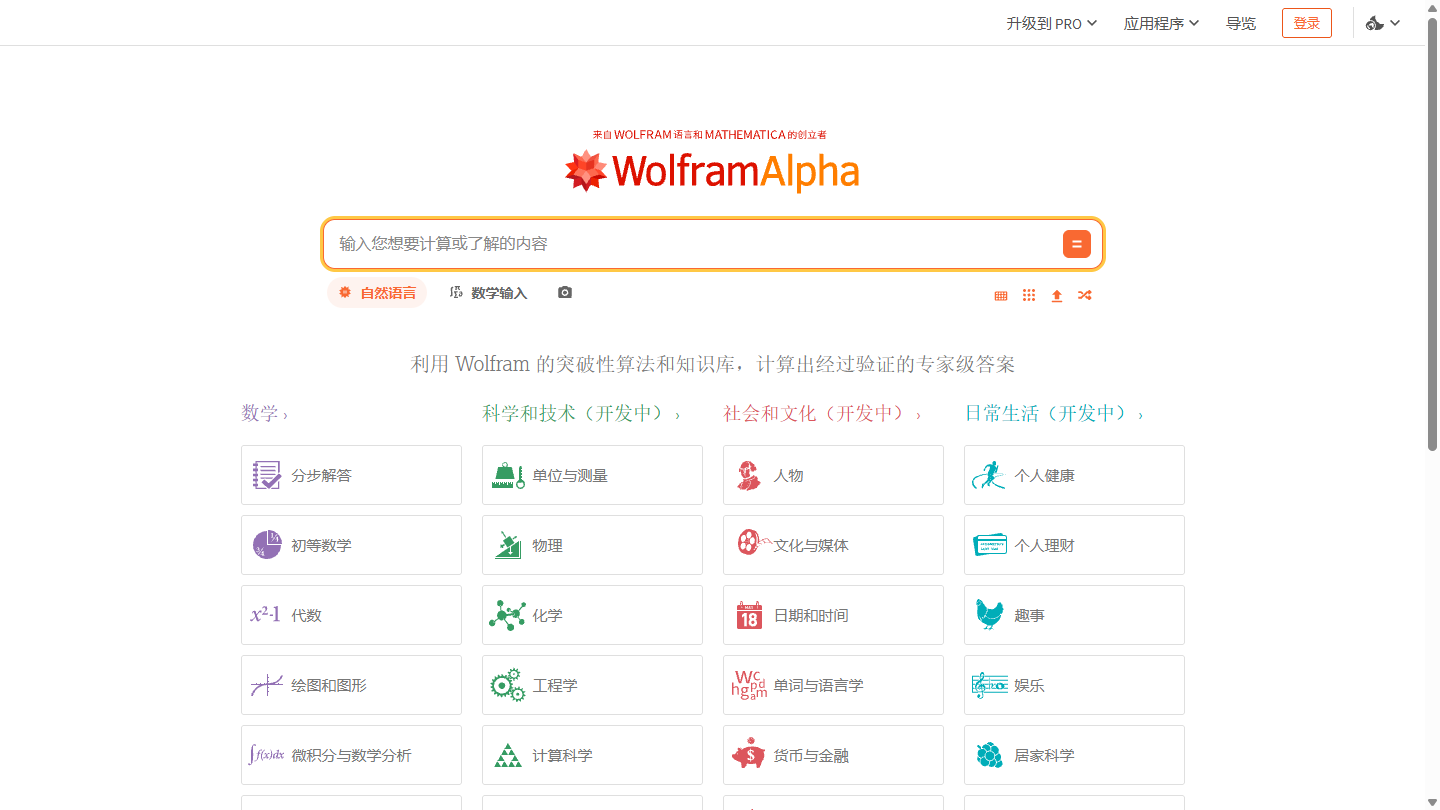Click the random shuffle icon

coord(1085,296)
